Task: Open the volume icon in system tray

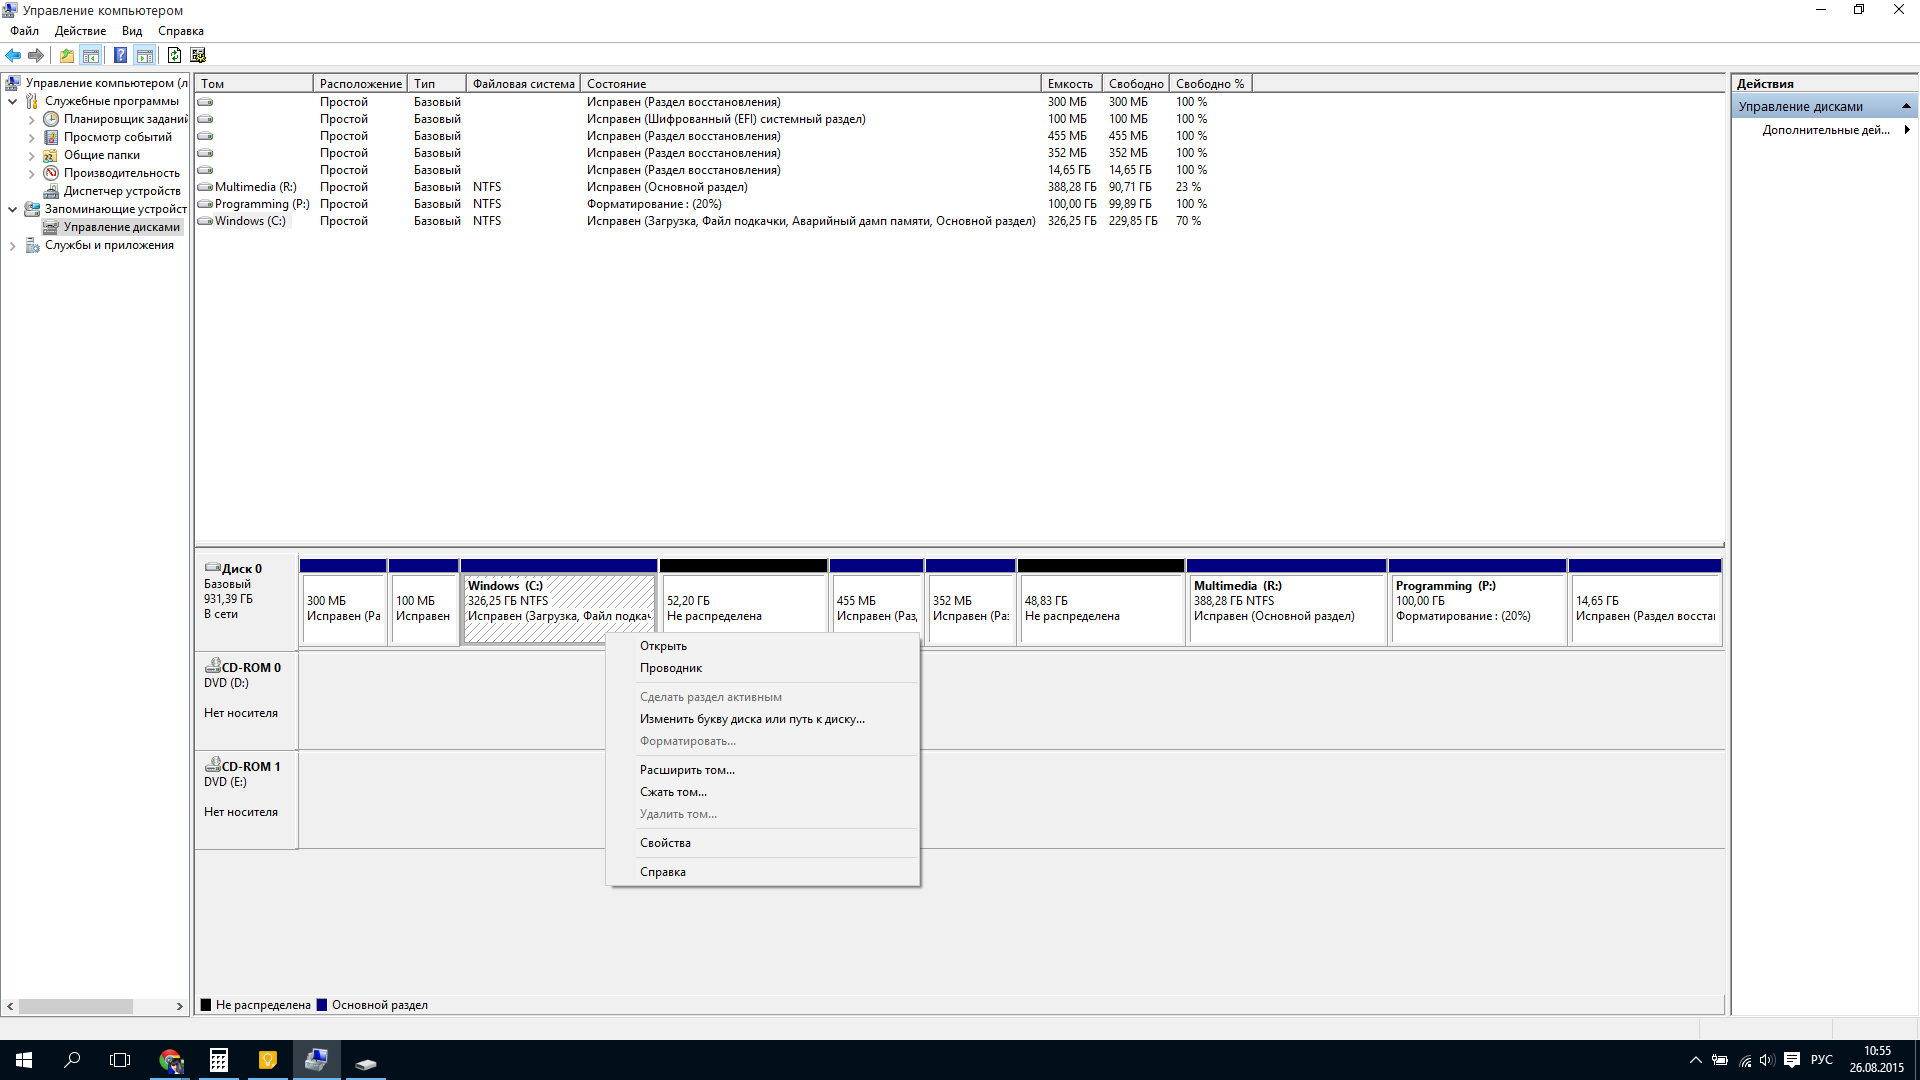Action: point(1767,1060)
